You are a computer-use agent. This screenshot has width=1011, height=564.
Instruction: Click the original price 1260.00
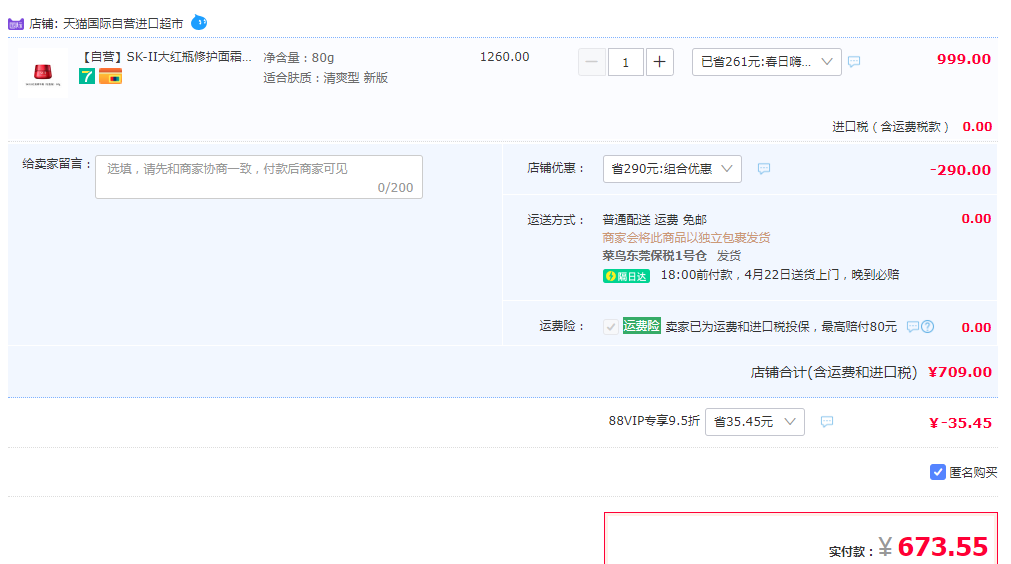[504, 57]
